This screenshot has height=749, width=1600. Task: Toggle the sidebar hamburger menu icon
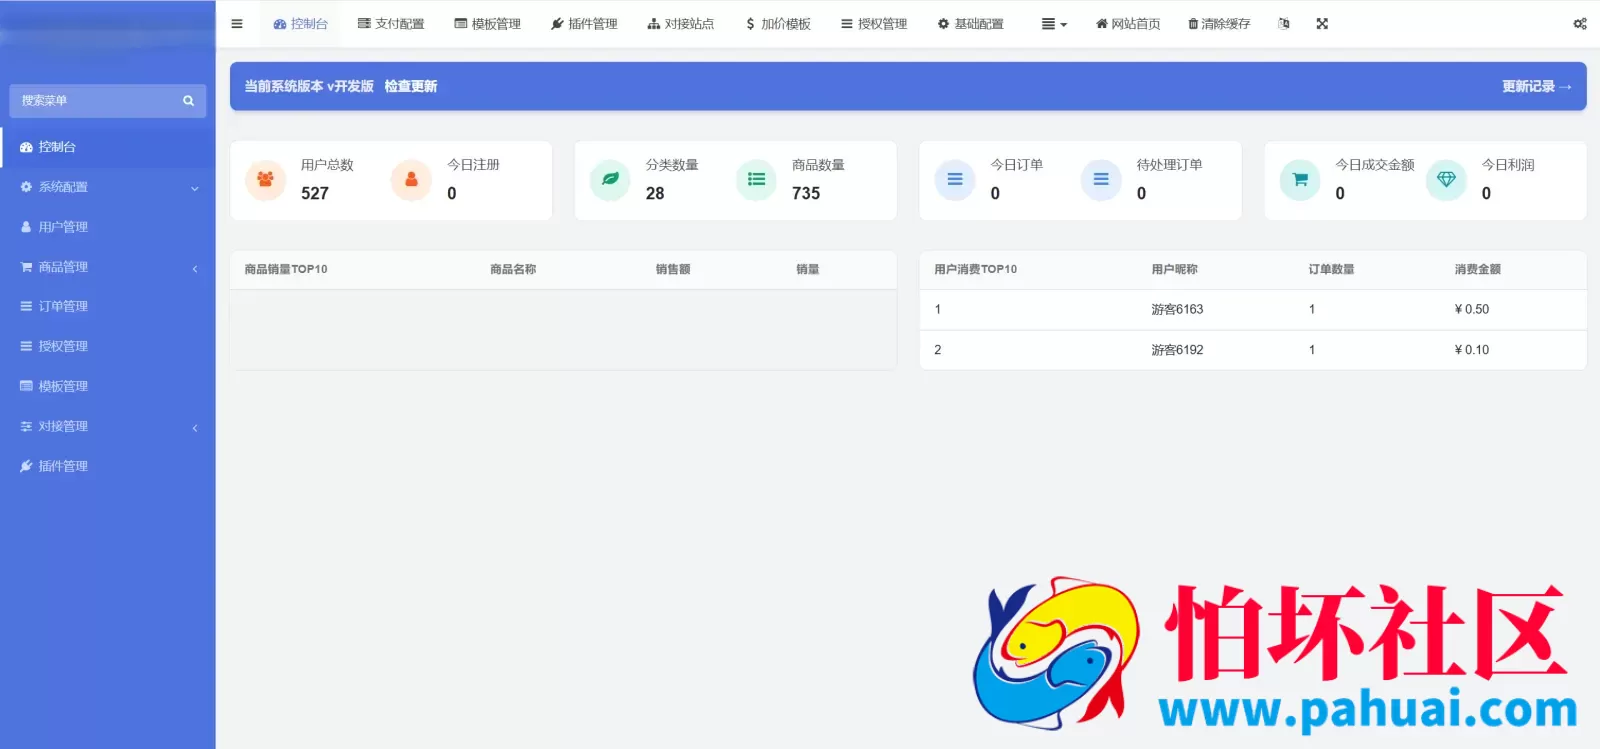(237, 24)
